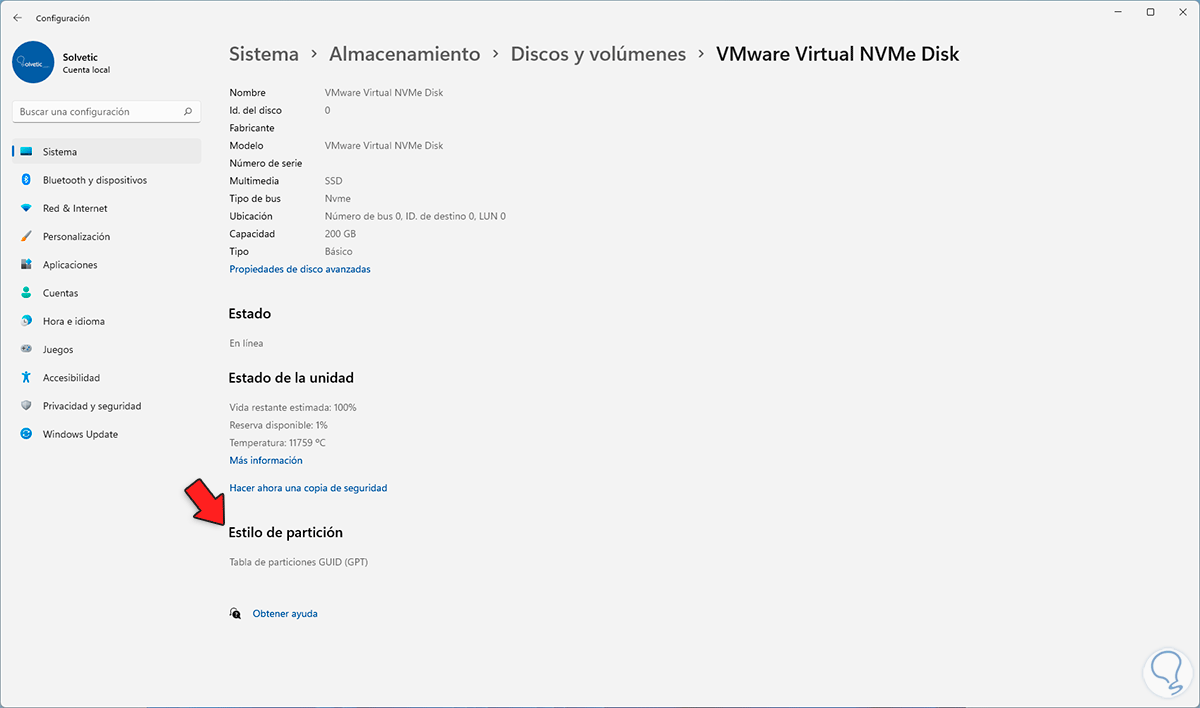Select the Multimedia value SSD

(333, 181)
